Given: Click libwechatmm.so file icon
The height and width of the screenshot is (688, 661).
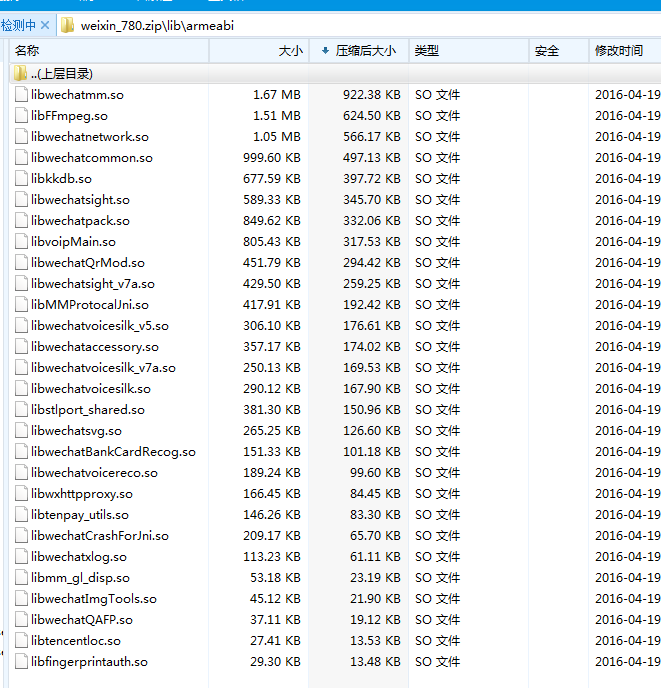Looking at the screenshot, I should 21,95.
